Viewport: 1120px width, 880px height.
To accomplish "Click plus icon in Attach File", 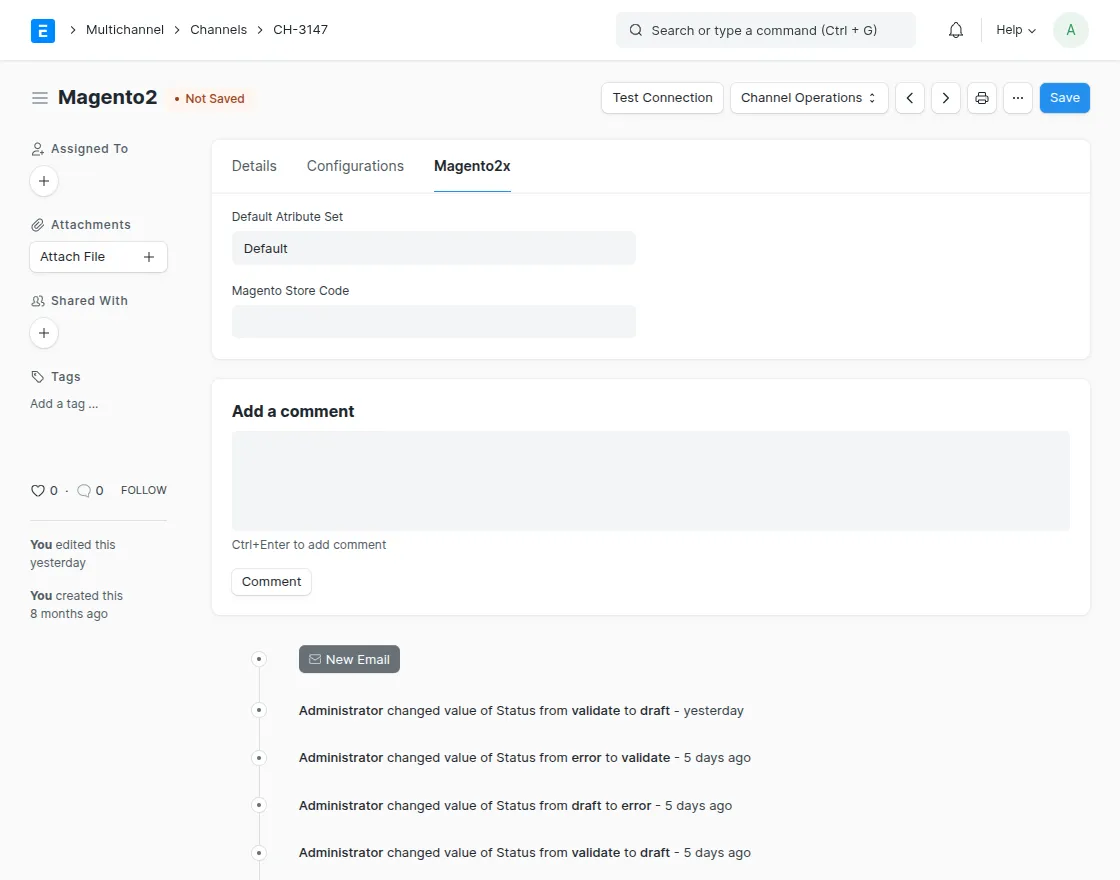I will click(149, 256).
